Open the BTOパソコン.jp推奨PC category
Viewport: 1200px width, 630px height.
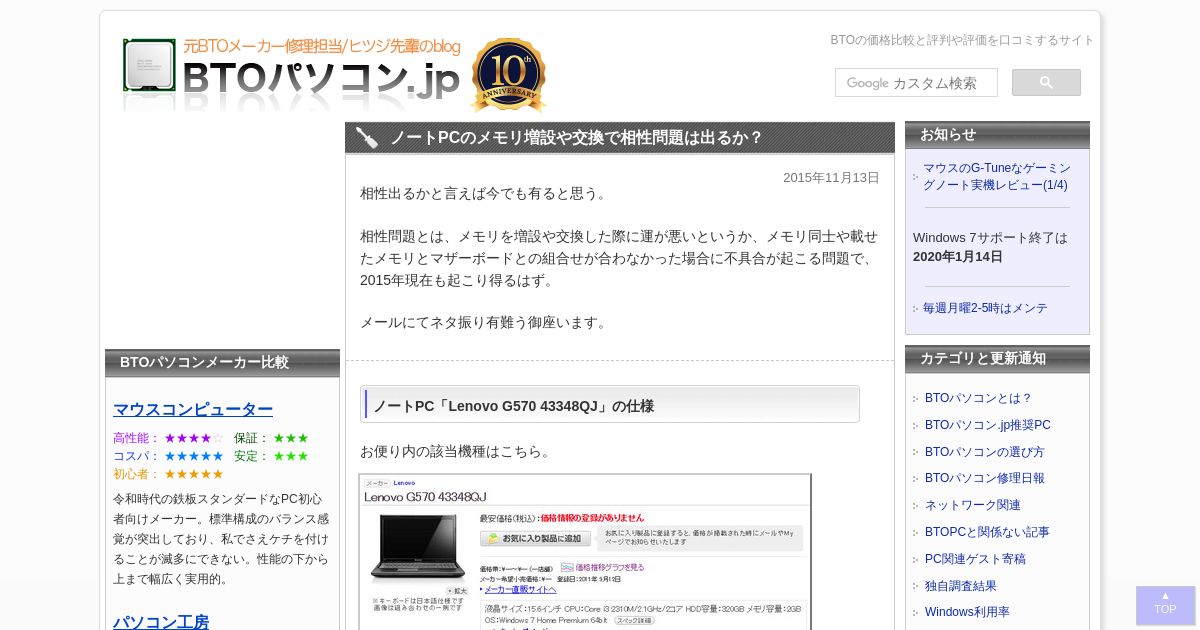[x=988, y=425]
